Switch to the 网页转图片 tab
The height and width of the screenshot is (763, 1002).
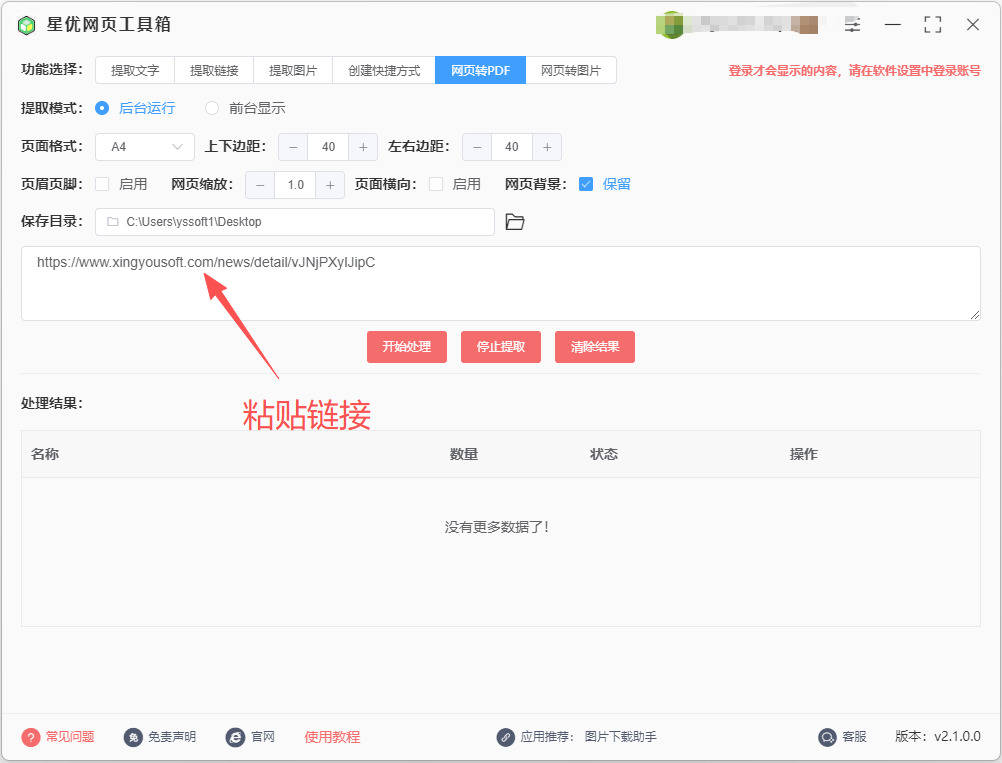click(571, 70)
